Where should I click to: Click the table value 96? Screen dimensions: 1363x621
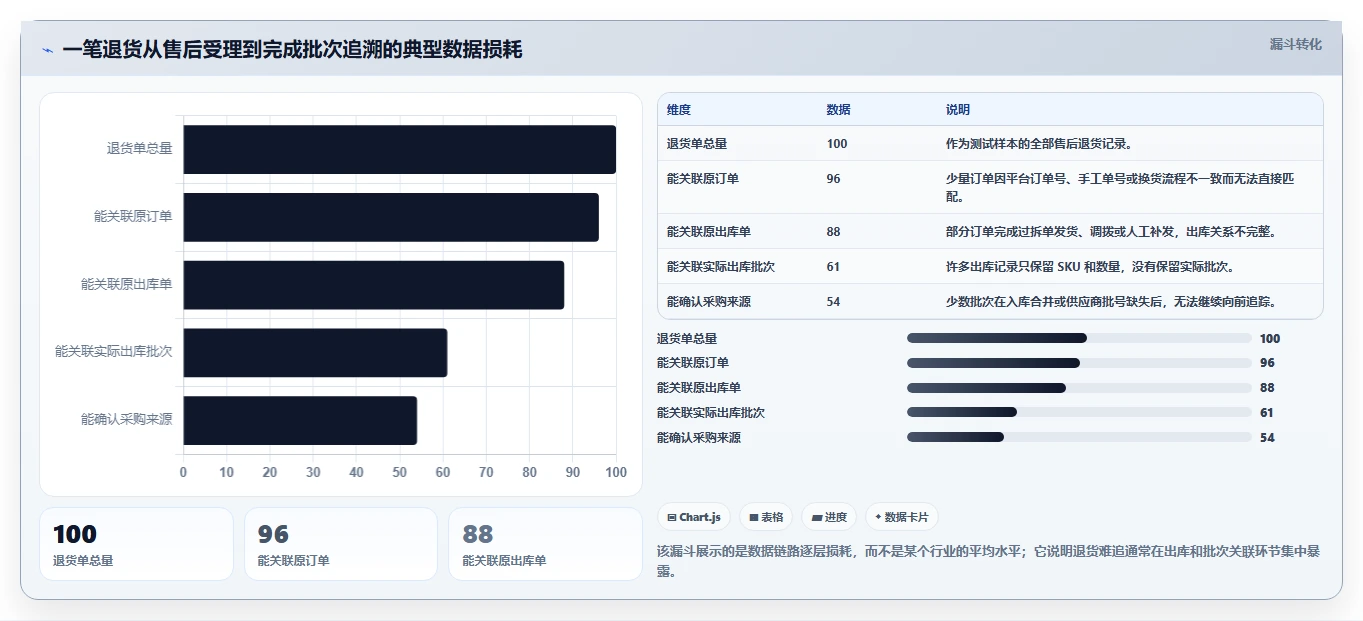[x=834, y=179]
